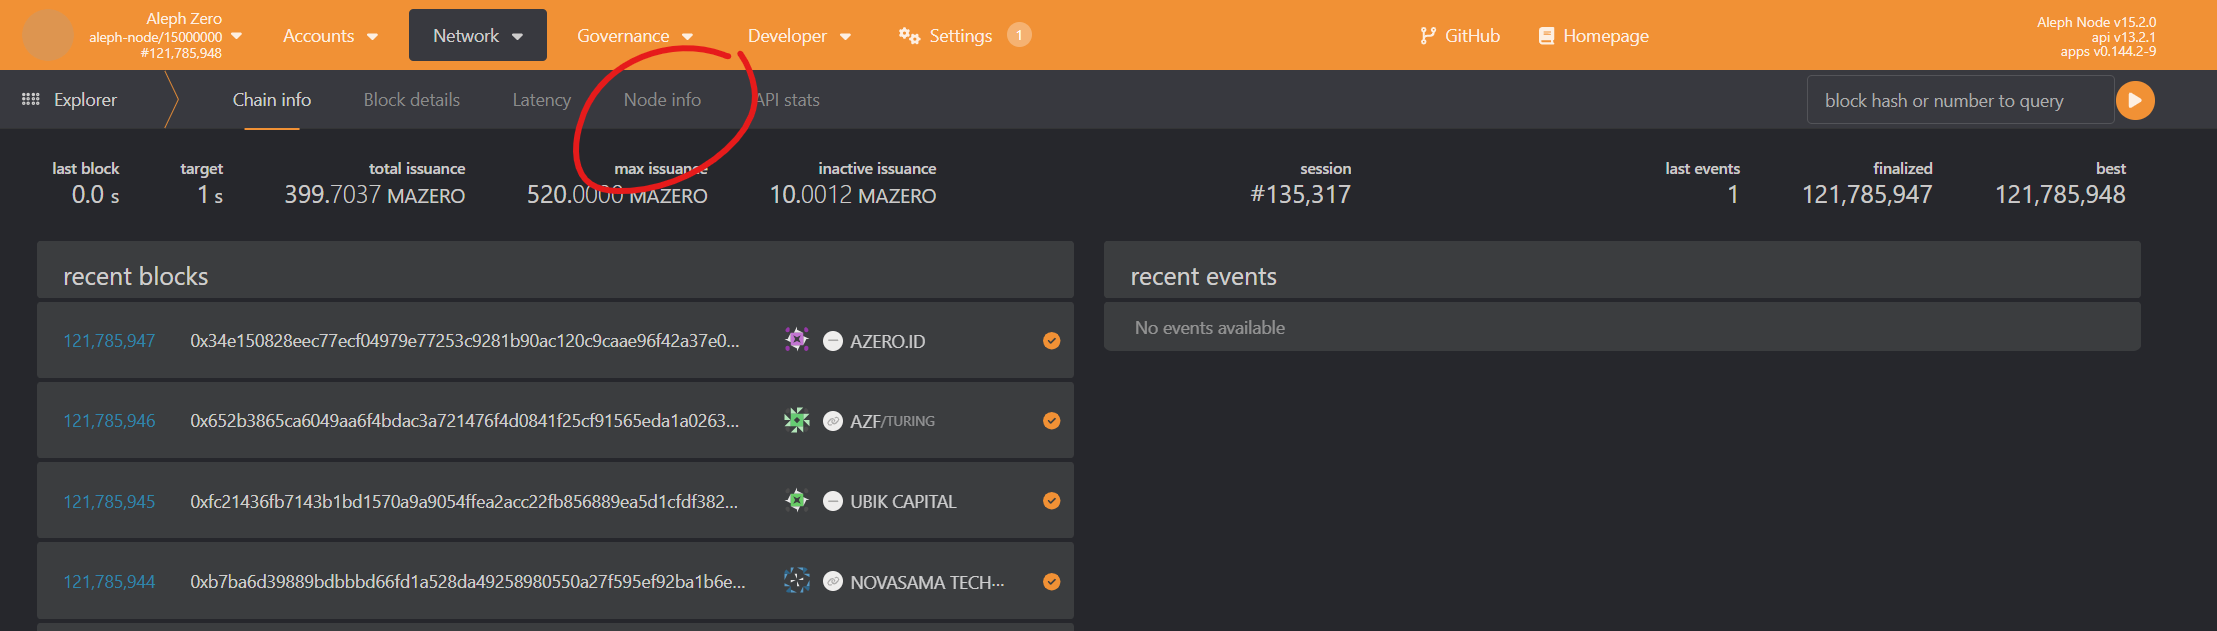Click finalized checkmark for block 121,785,947
The image size is (2217, 631).
(x=1051, y=340)
